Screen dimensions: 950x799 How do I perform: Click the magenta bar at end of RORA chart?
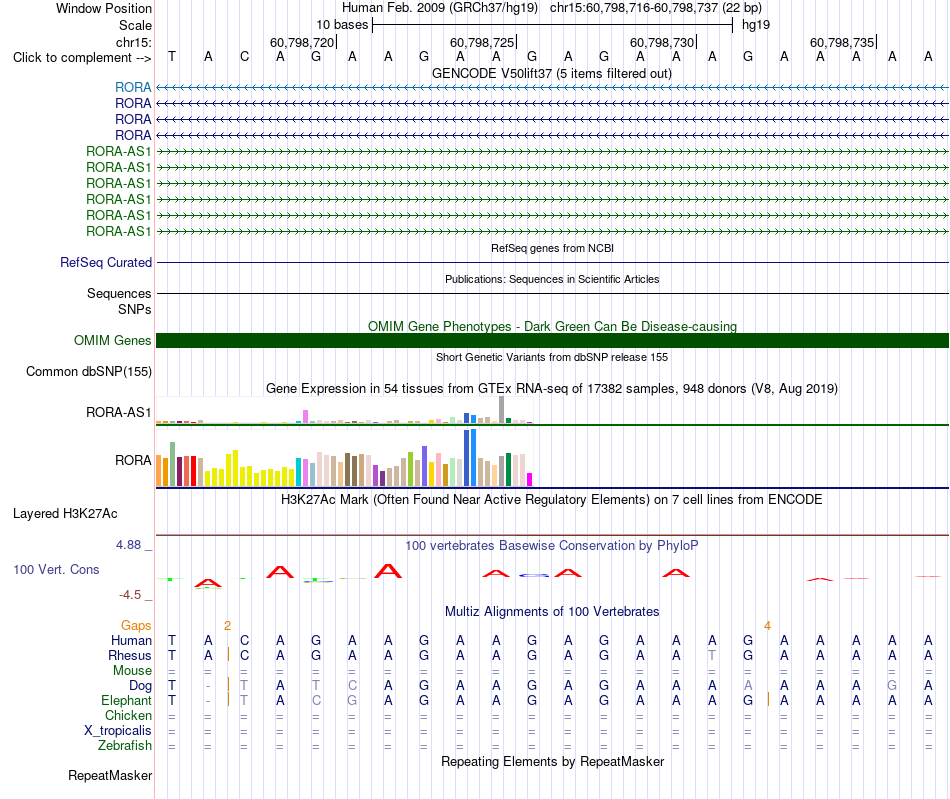pyautogui.click(x=530, y=479)
